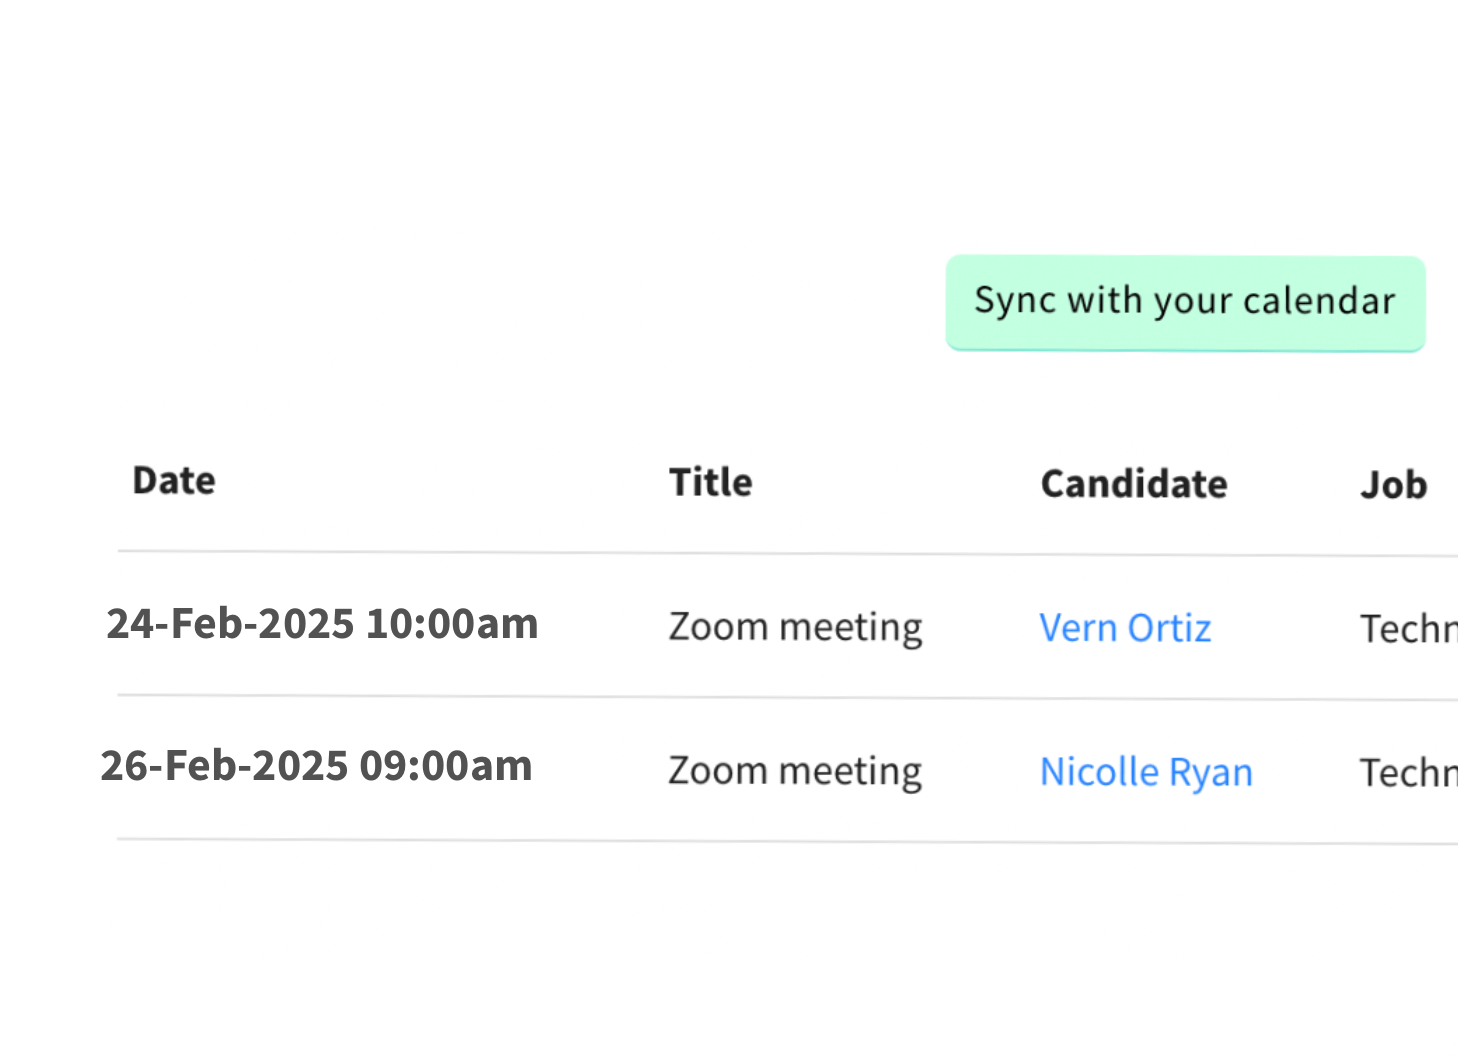The height and width of the screenshot is (1056, 1458).
Task: Click 09:00am time in second interview row
Action: 446,766
